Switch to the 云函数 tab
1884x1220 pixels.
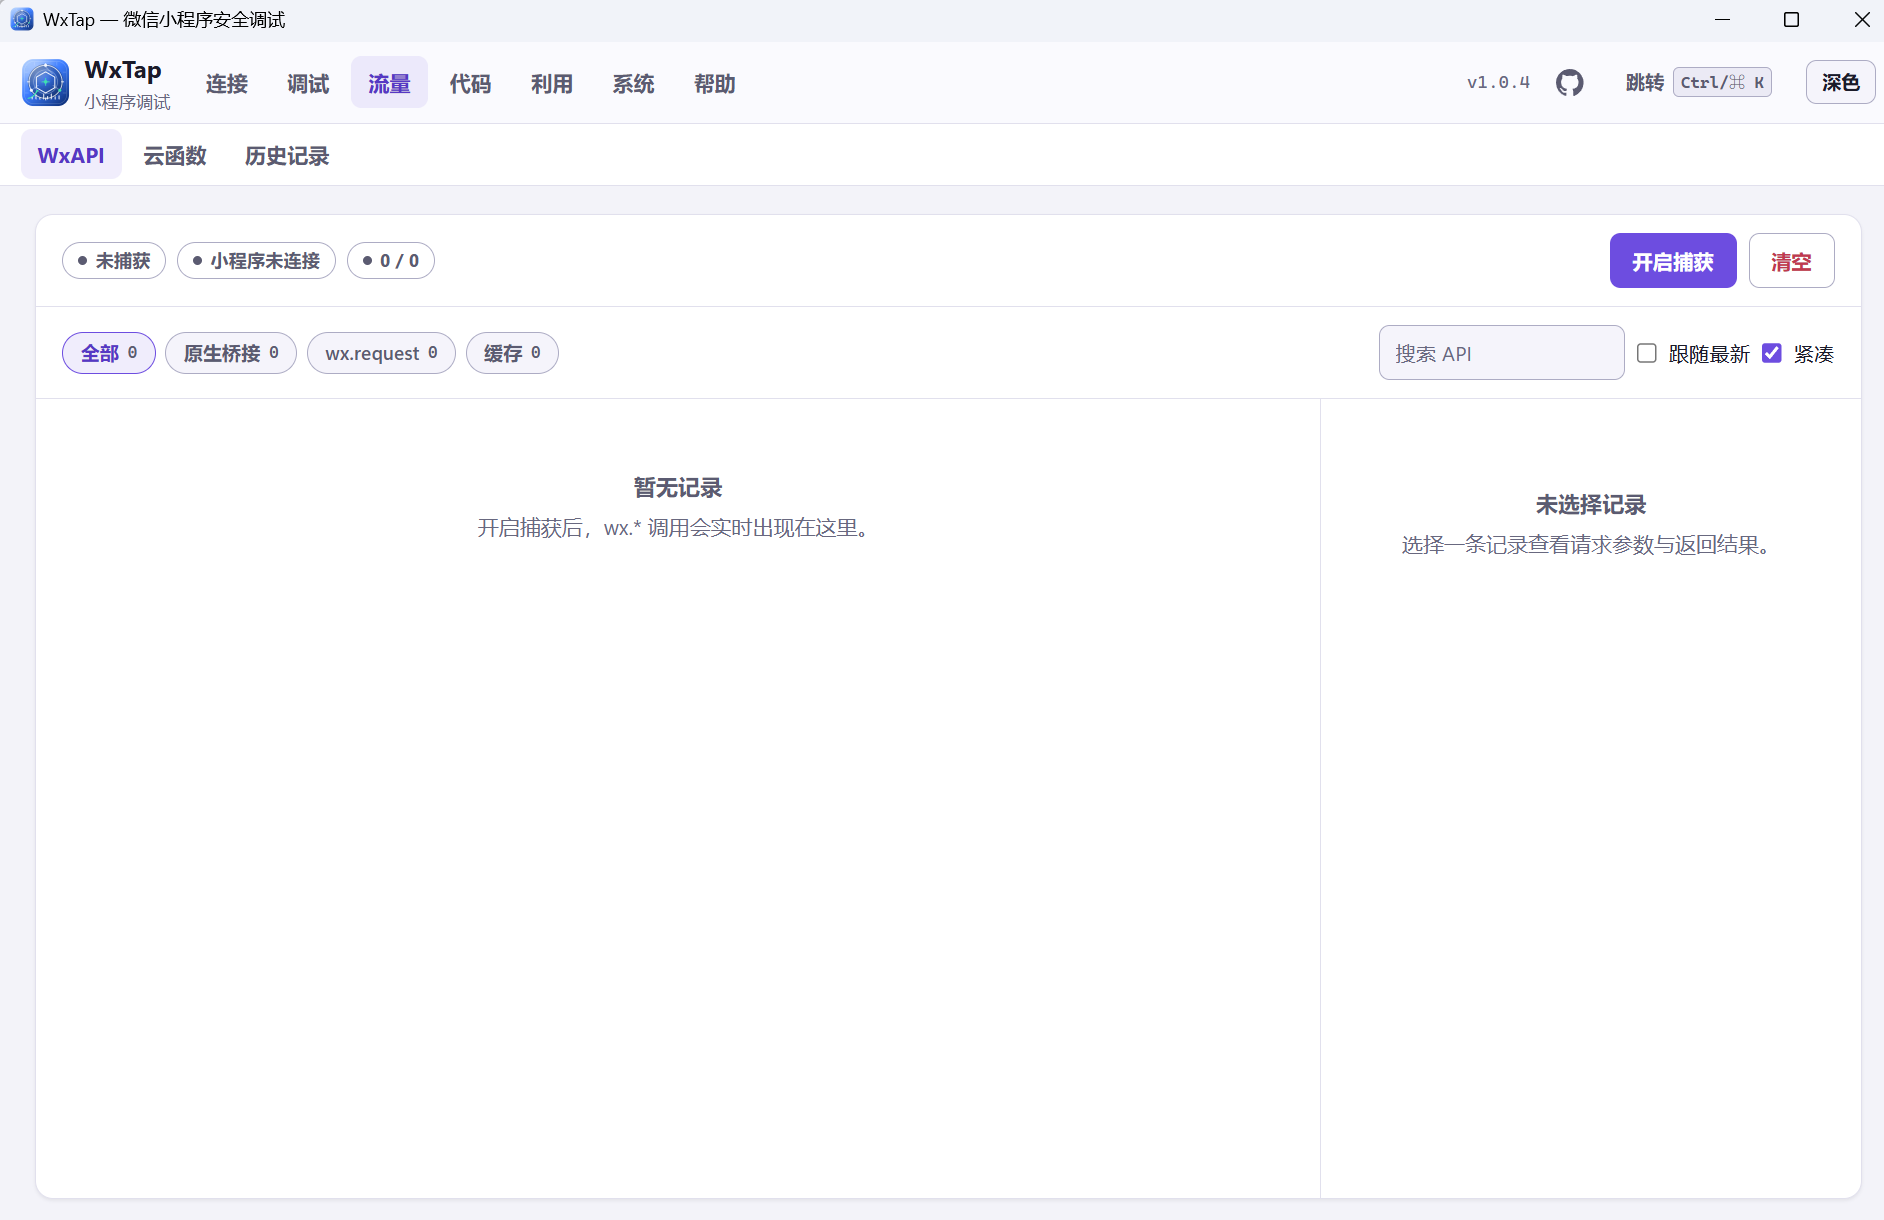click(x=175, y=155)
